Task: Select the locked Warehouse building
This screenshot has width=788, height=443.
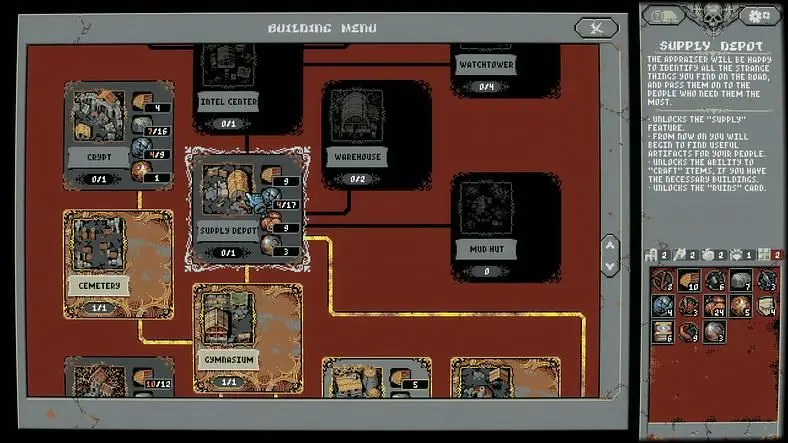Action: click(377, 136)
